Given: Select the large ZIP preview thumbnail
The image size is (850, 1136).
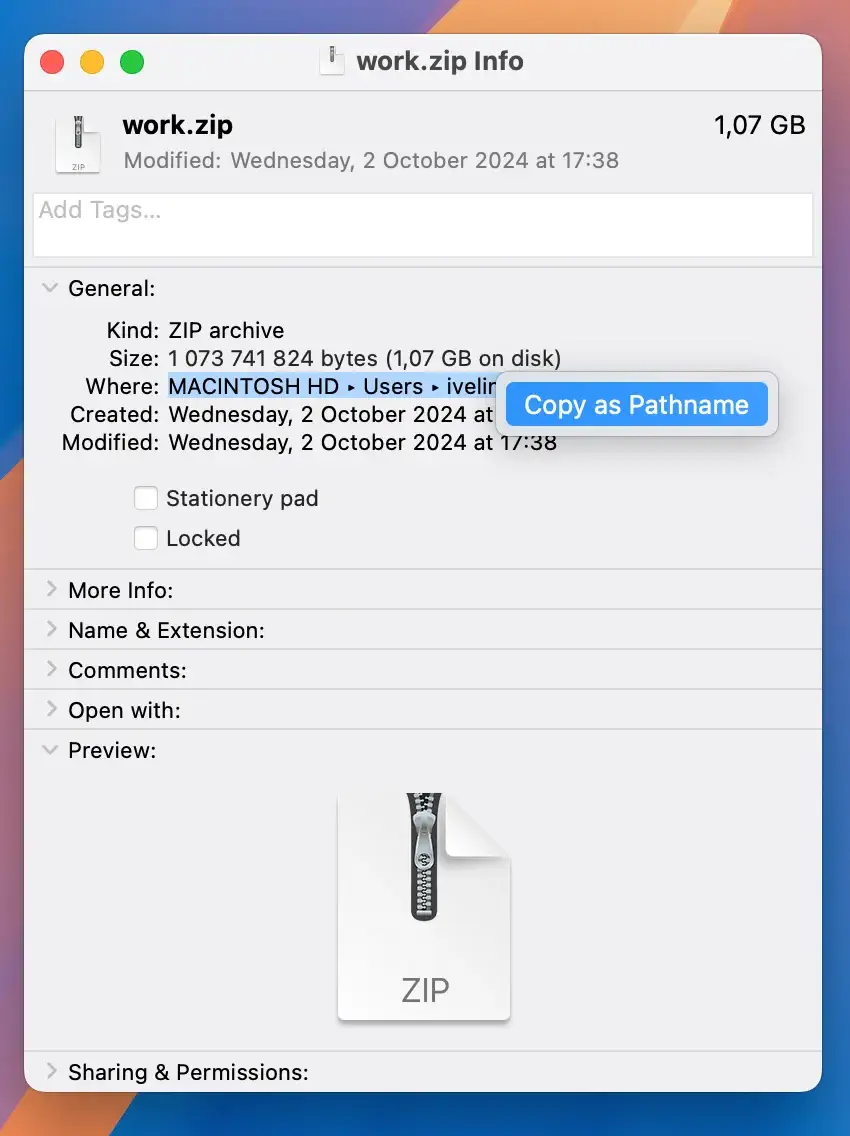Looking at the screenshot, I should [x=424, y=906].
